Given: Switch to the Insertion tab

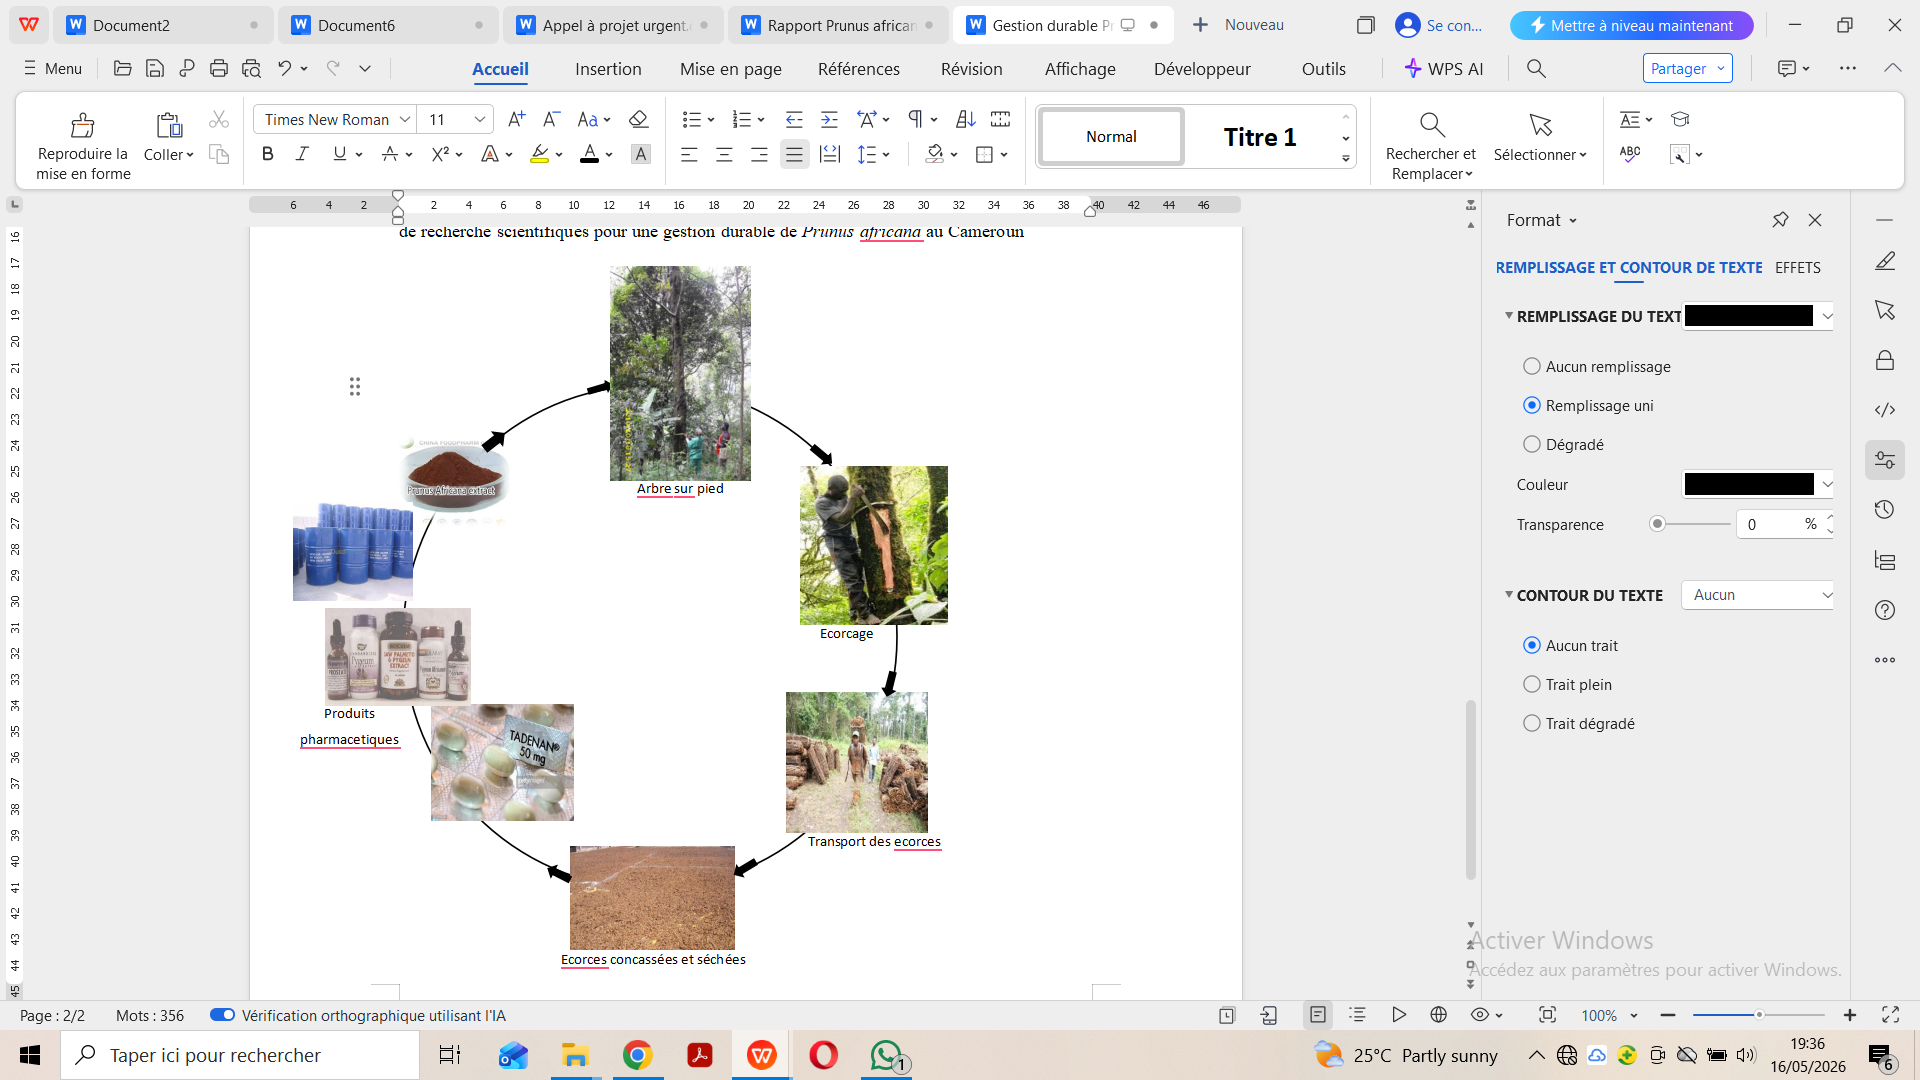Looking at the screenshot, I should (x=608, y=69).
